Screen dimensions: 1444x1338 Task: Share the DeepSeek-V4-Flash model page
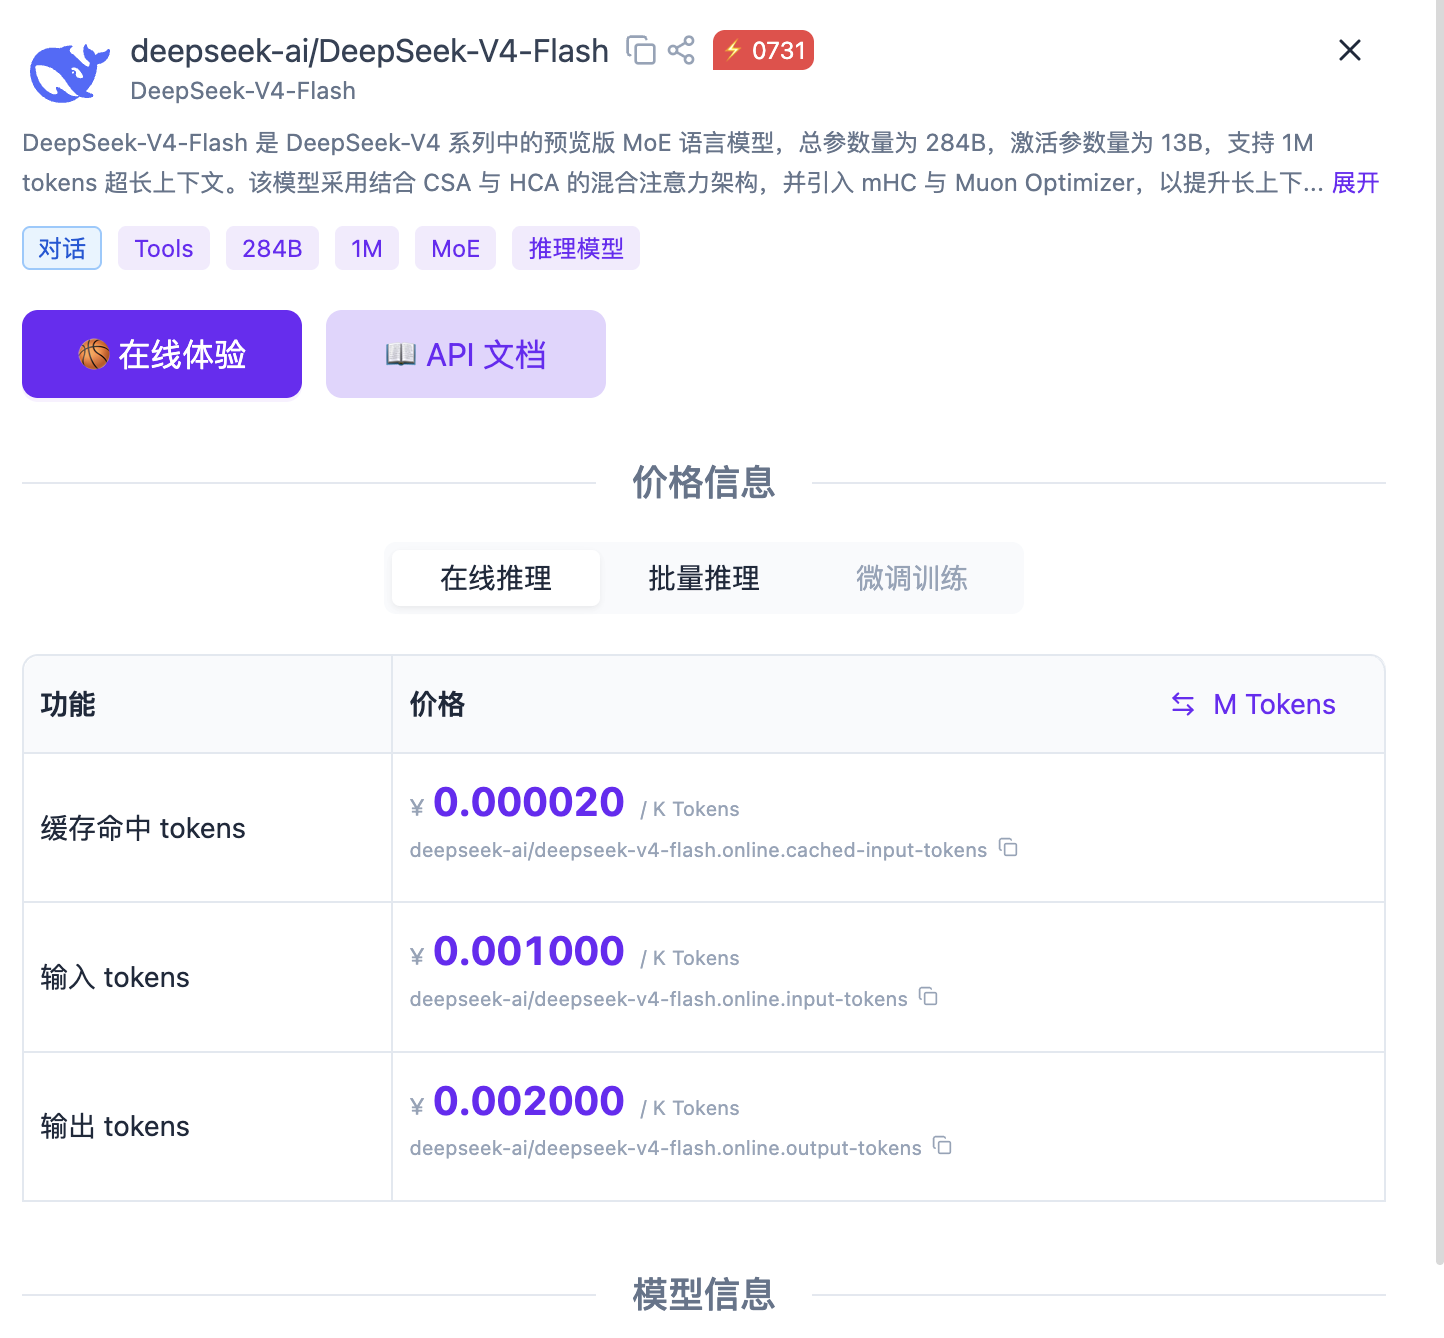coord(681,50)
